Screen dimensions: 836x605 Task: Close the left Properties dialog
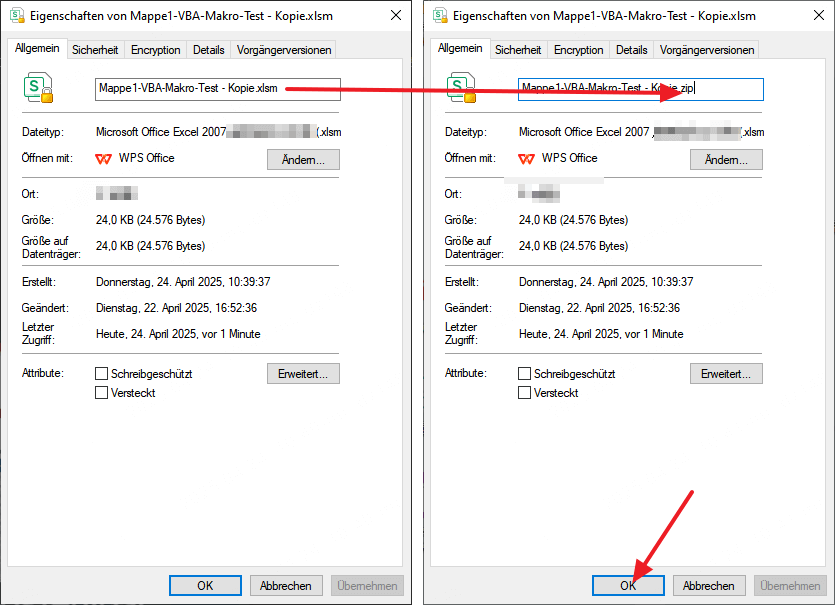point(396,15)
